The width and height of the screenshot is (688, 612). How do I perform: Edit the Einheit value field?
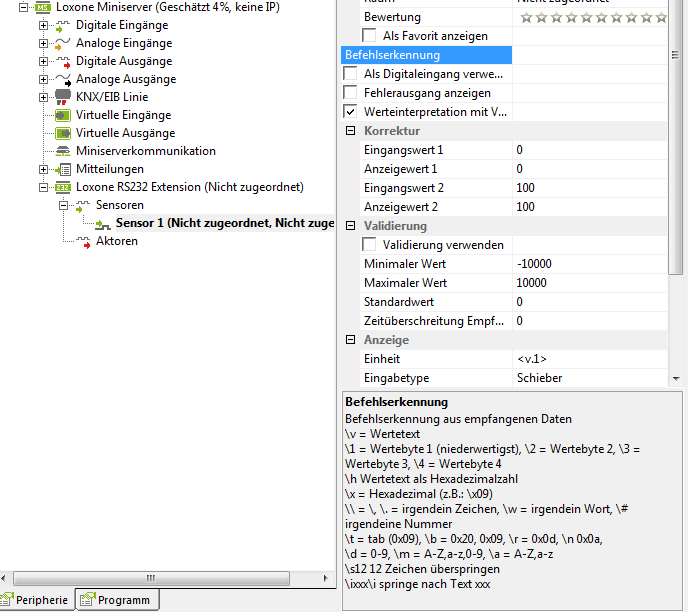(589, 359)
